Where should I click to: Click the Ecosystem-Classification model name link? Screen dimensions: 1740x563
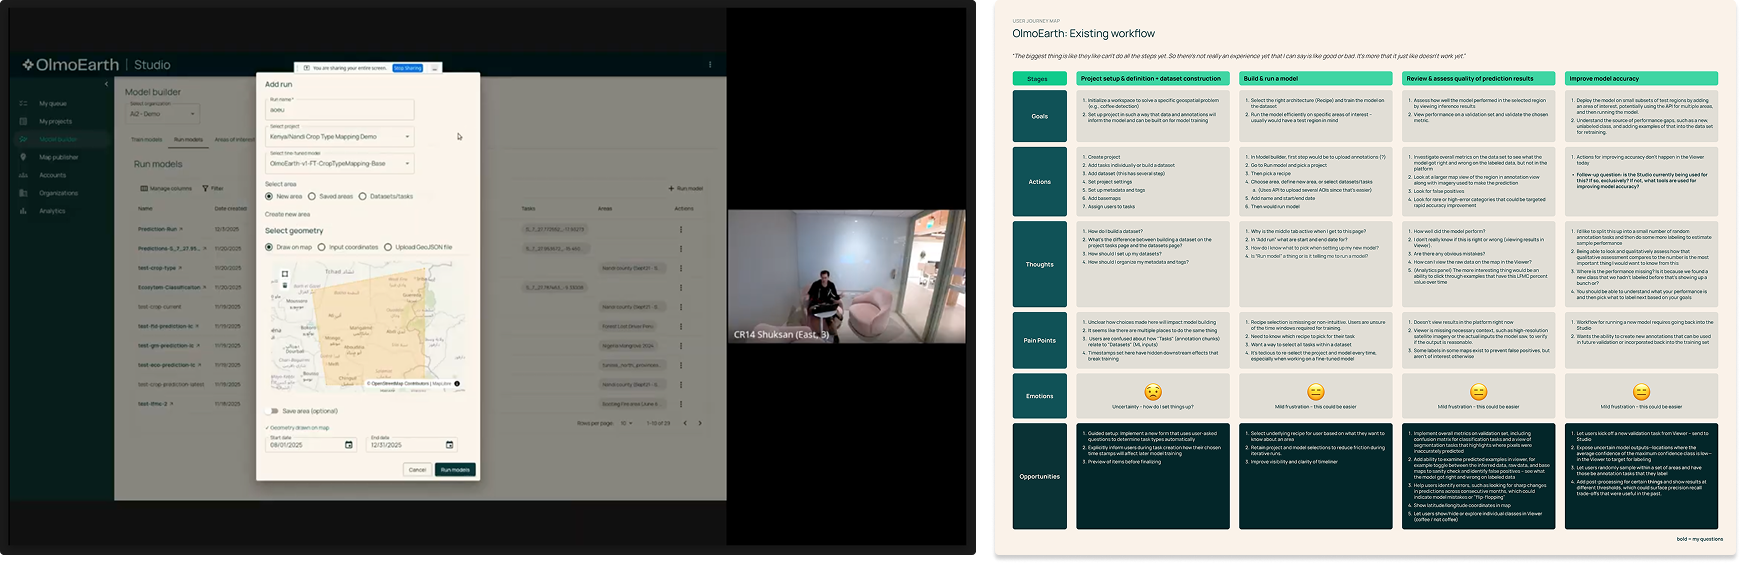coord(172,287)
